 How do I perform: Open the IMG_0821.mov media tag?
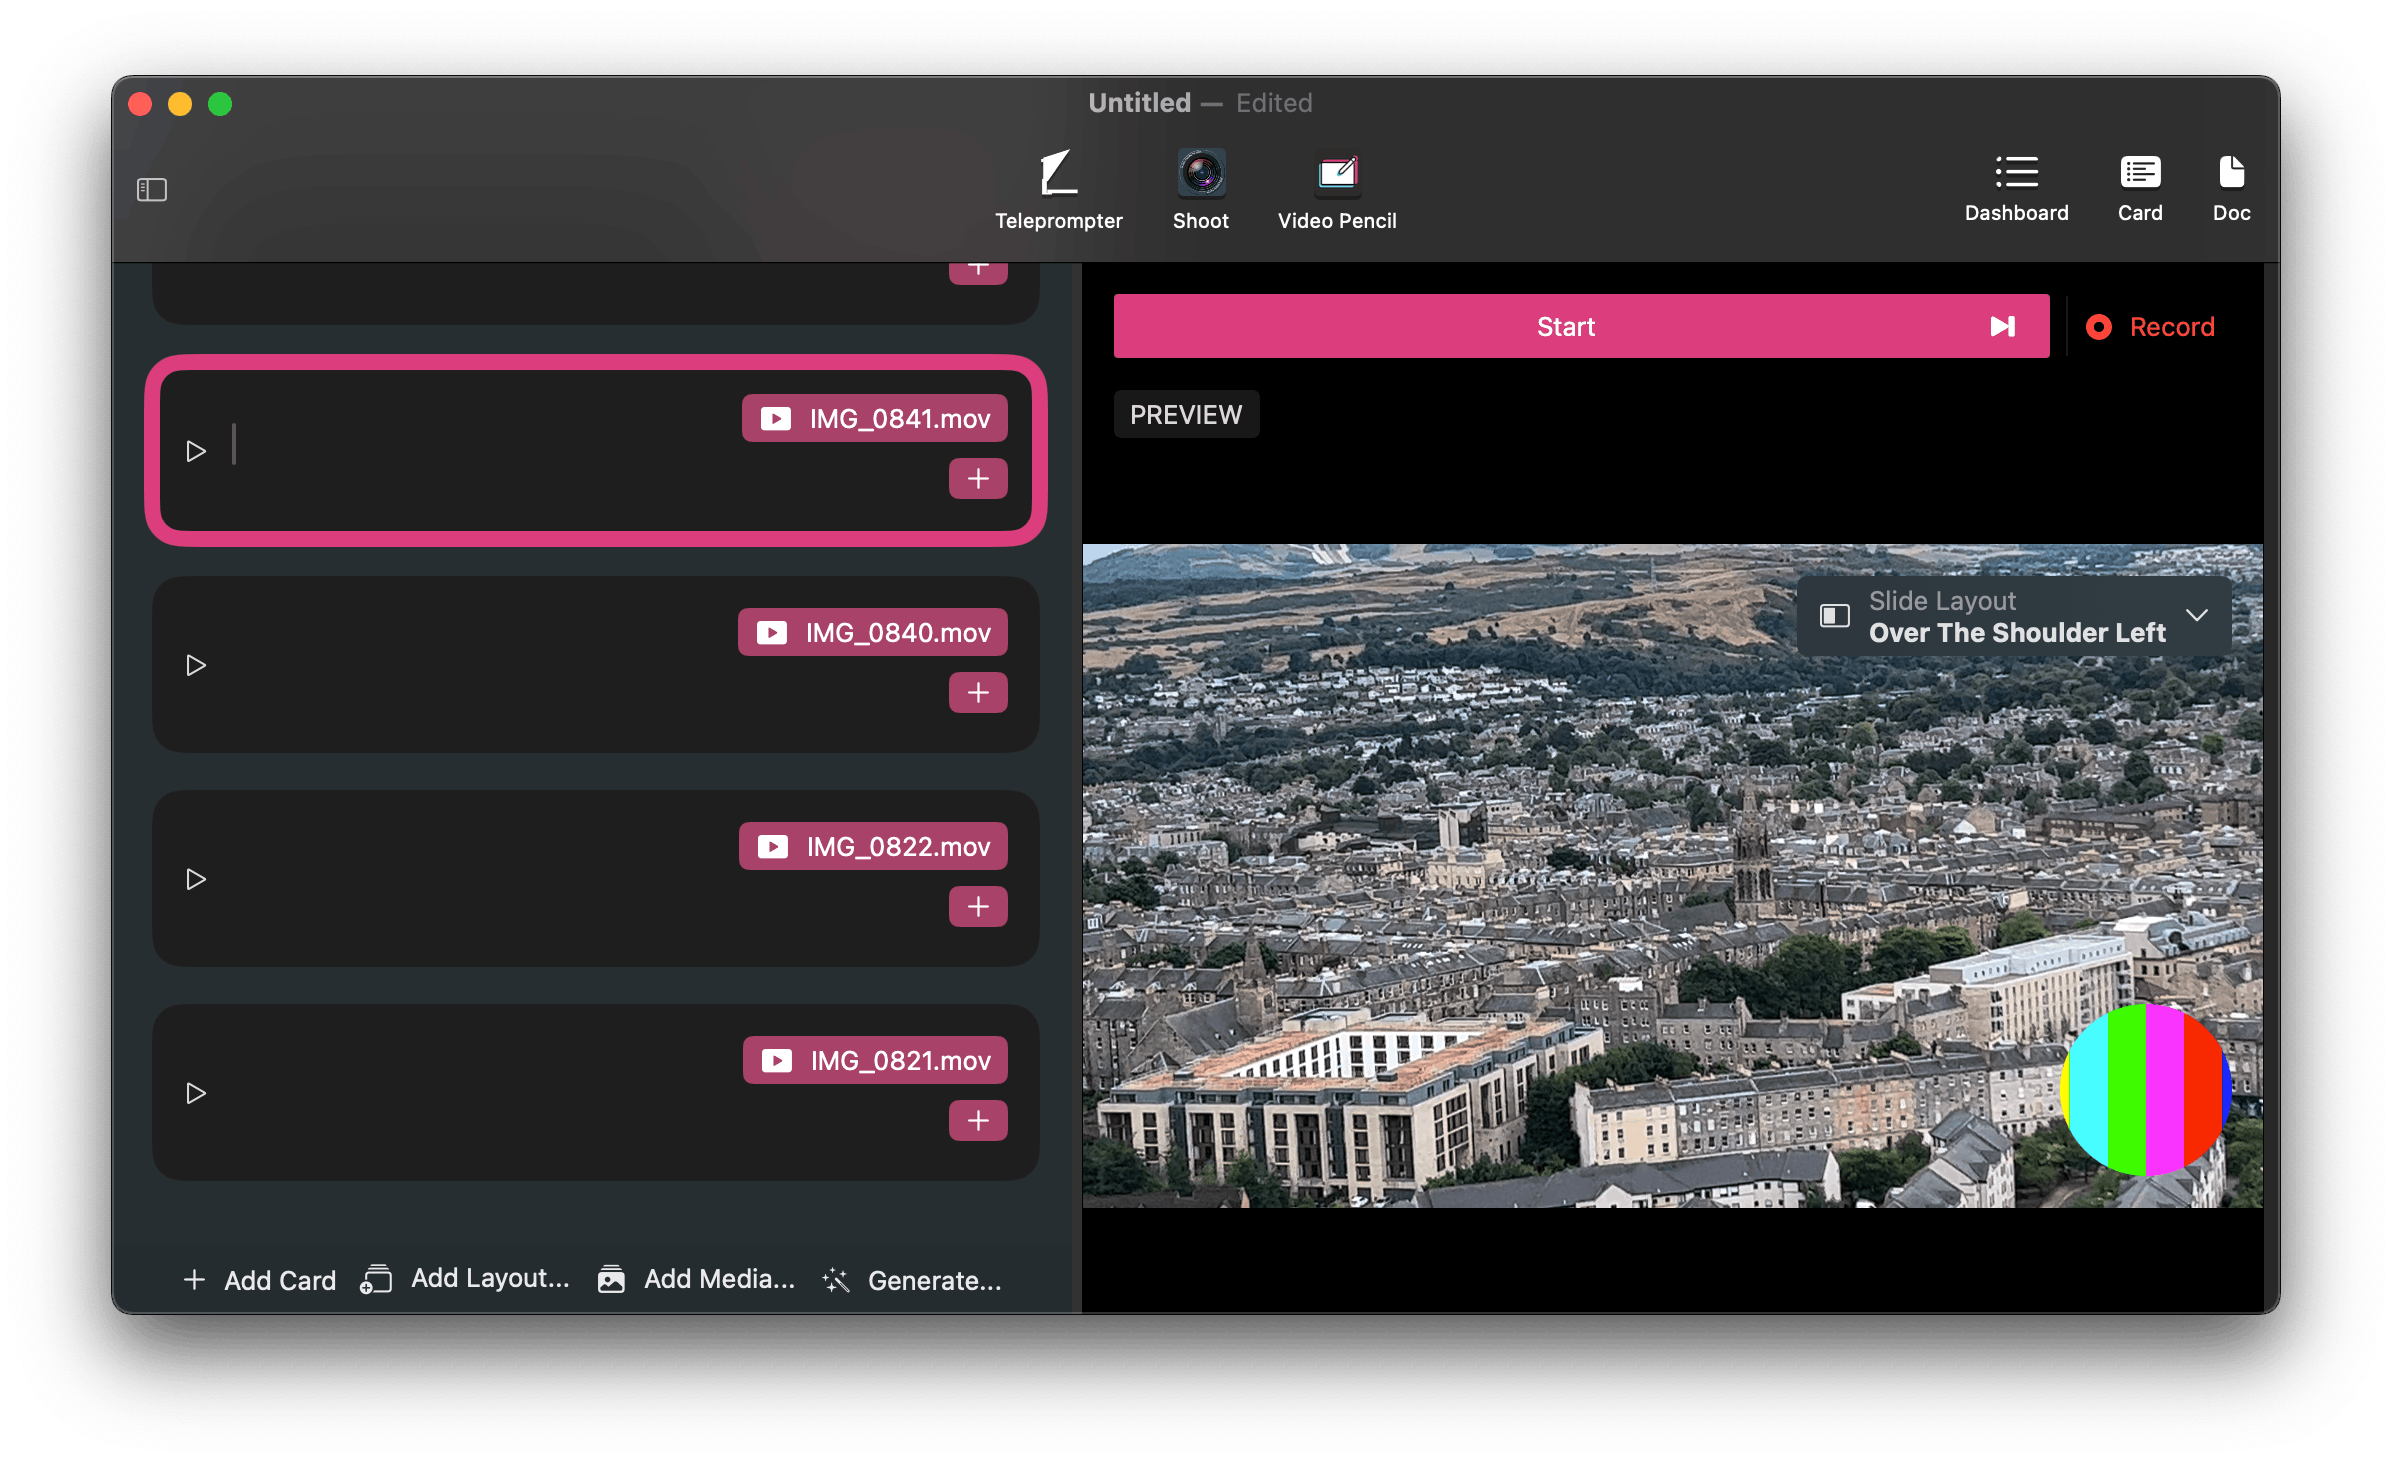[x=875, y=1060]
